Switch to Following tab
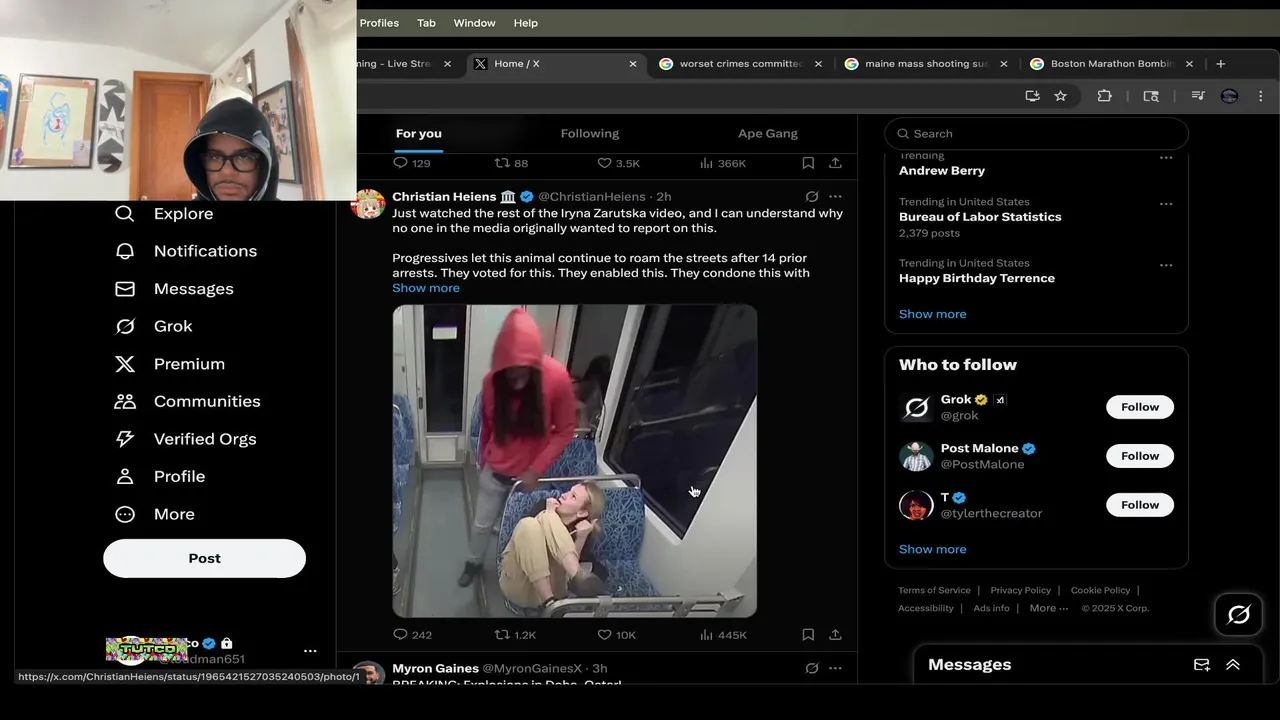 click(x=590, y=134)
